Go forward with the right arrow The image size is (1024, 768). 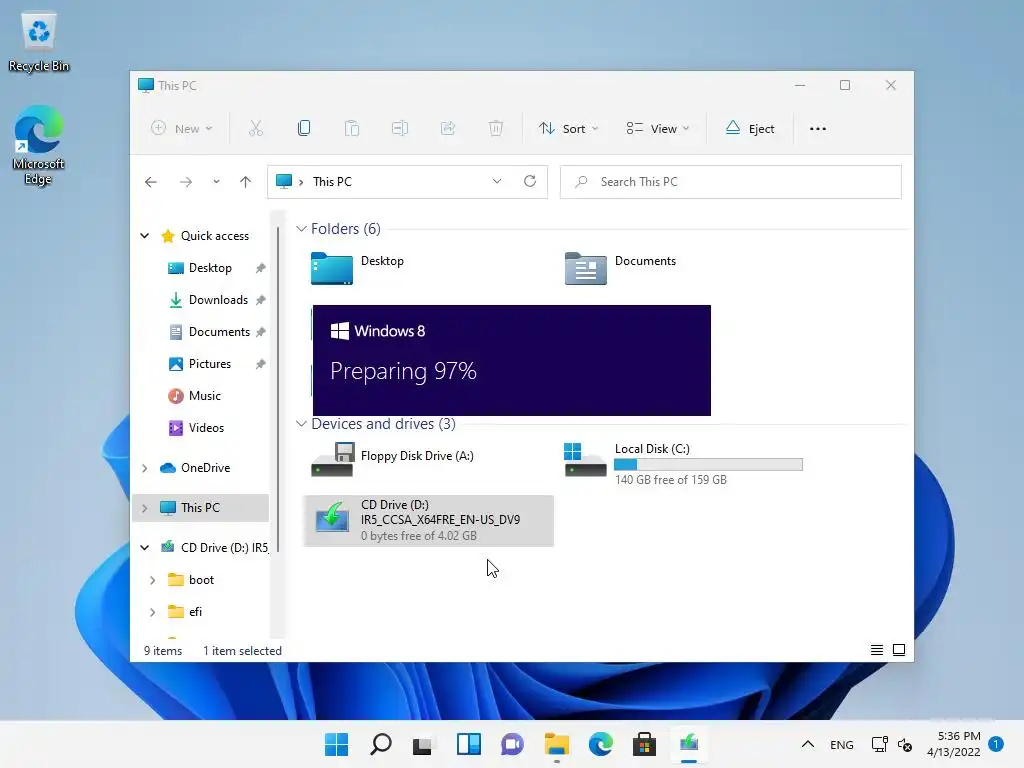tap(186, 182)
